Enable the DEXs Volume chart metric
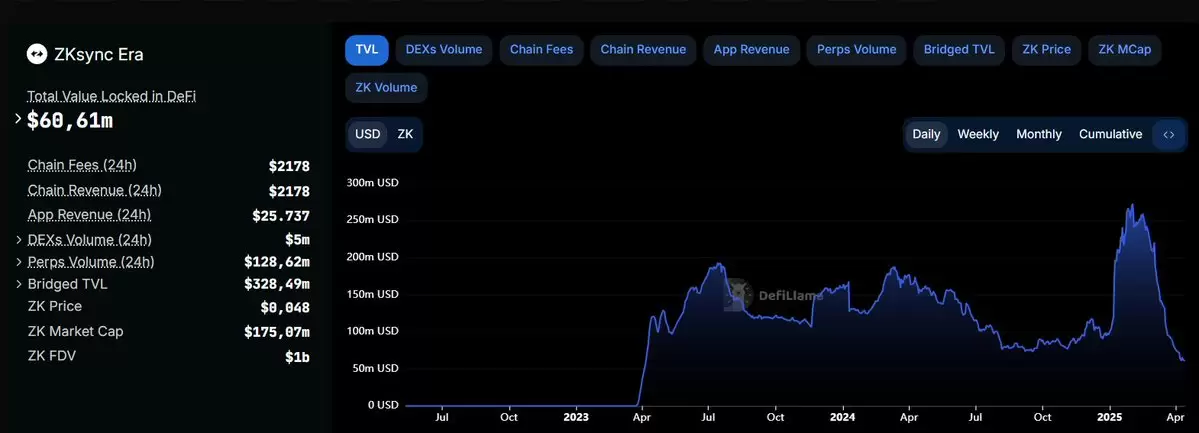1199x433 pixels. click(x=444, y=50)
